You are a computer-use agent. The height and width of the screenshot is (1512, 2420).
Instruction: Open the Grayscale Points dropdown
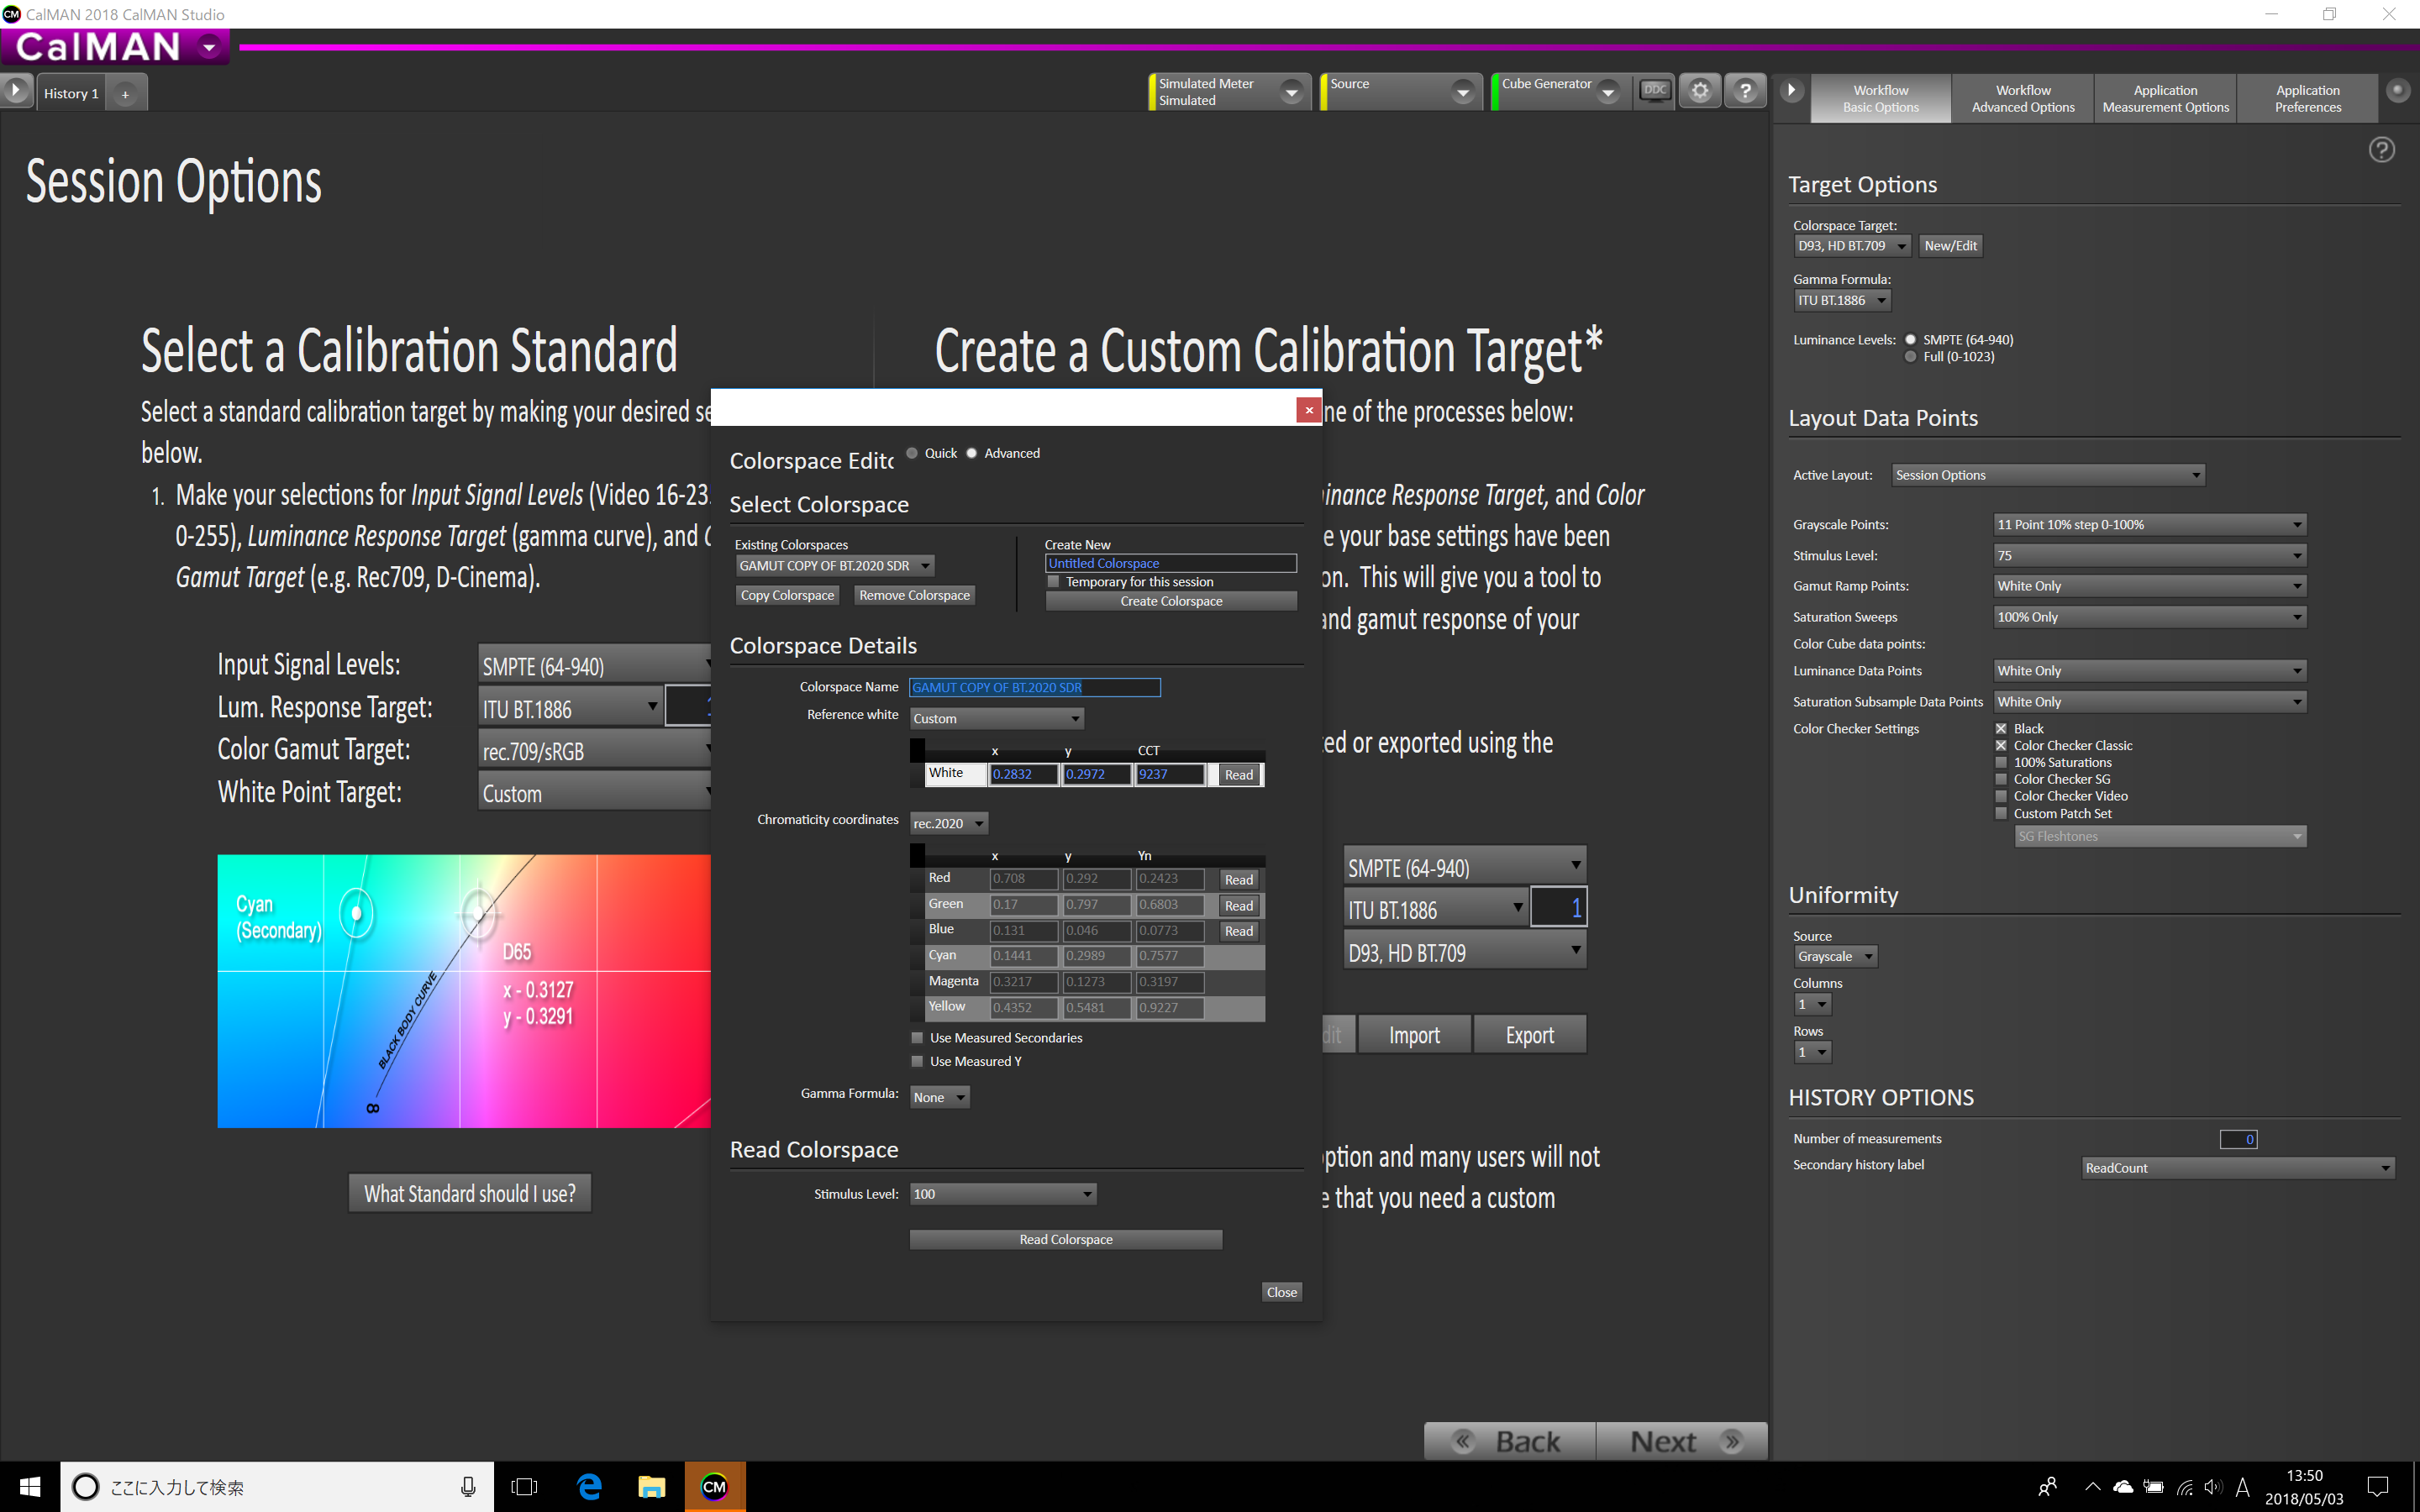tap(2150, 524)
